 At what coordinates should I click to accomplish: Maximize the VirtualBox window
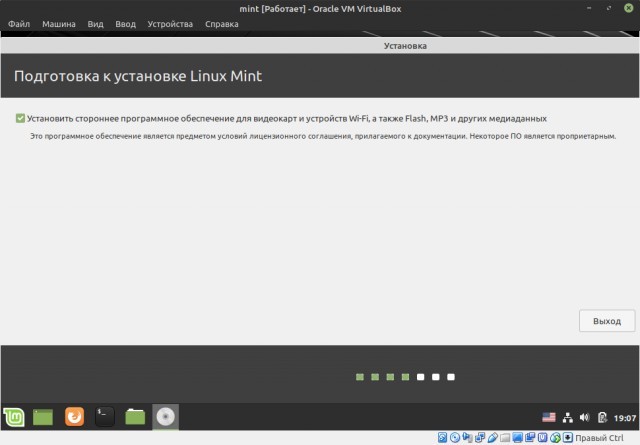click(x=609, y=8)
